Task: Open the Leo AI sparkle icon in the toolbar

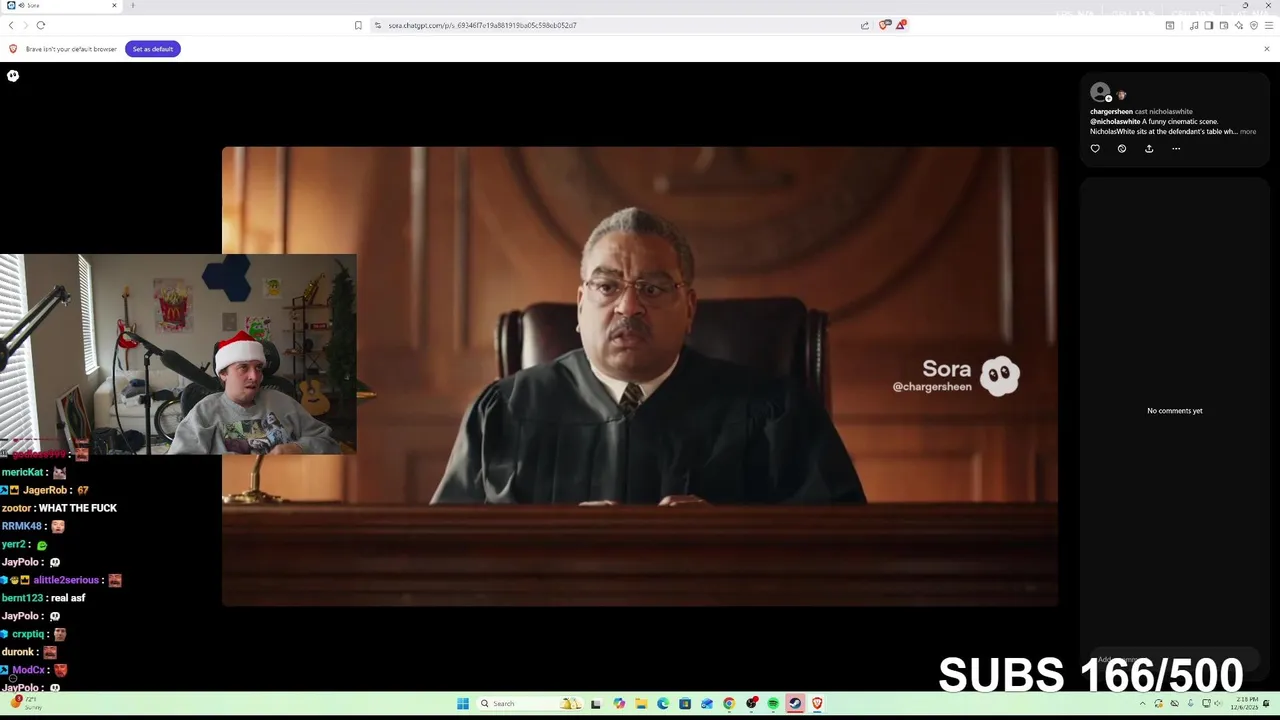Action: coord(1239,25)
